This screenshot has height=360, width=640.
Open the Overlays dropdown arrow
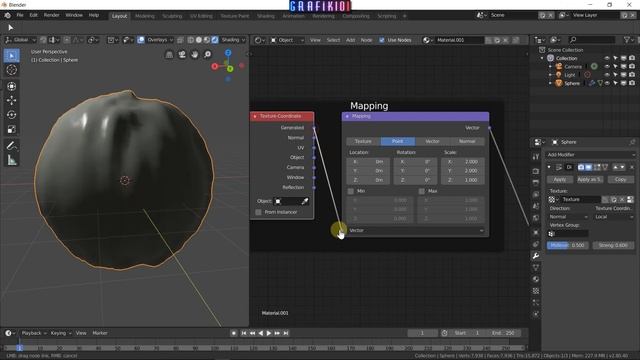coord(171,40)
